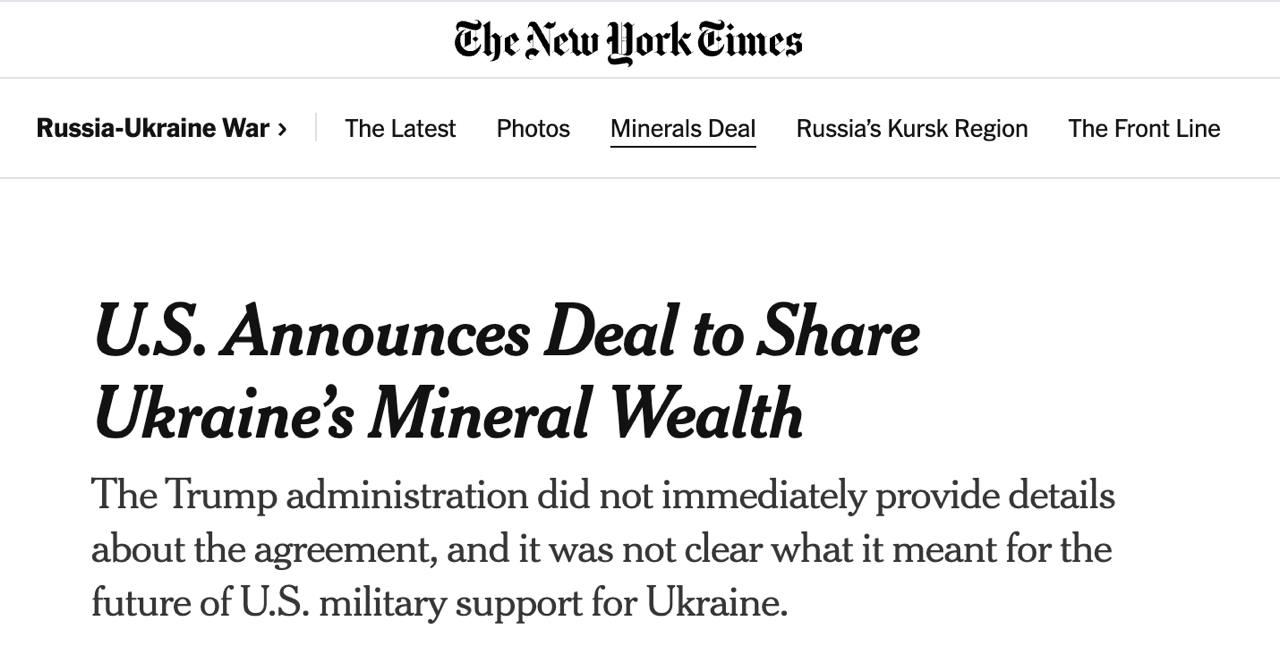Select the Minerals Deal tab
This screenshot has width=1280, height=655.
pos(683,129)
